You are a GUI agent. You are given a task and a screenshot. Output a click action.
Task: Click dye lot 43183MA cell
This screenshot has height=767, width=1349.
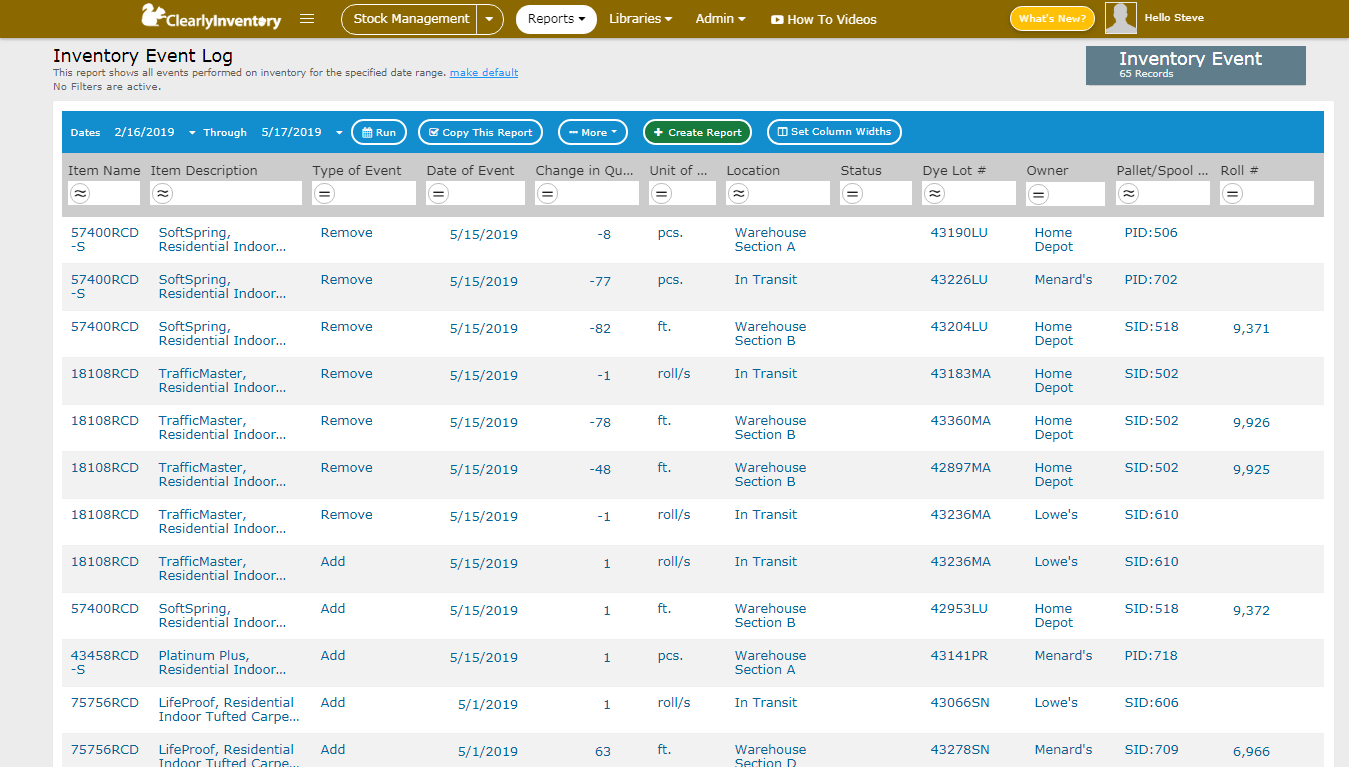click(961, 374)
